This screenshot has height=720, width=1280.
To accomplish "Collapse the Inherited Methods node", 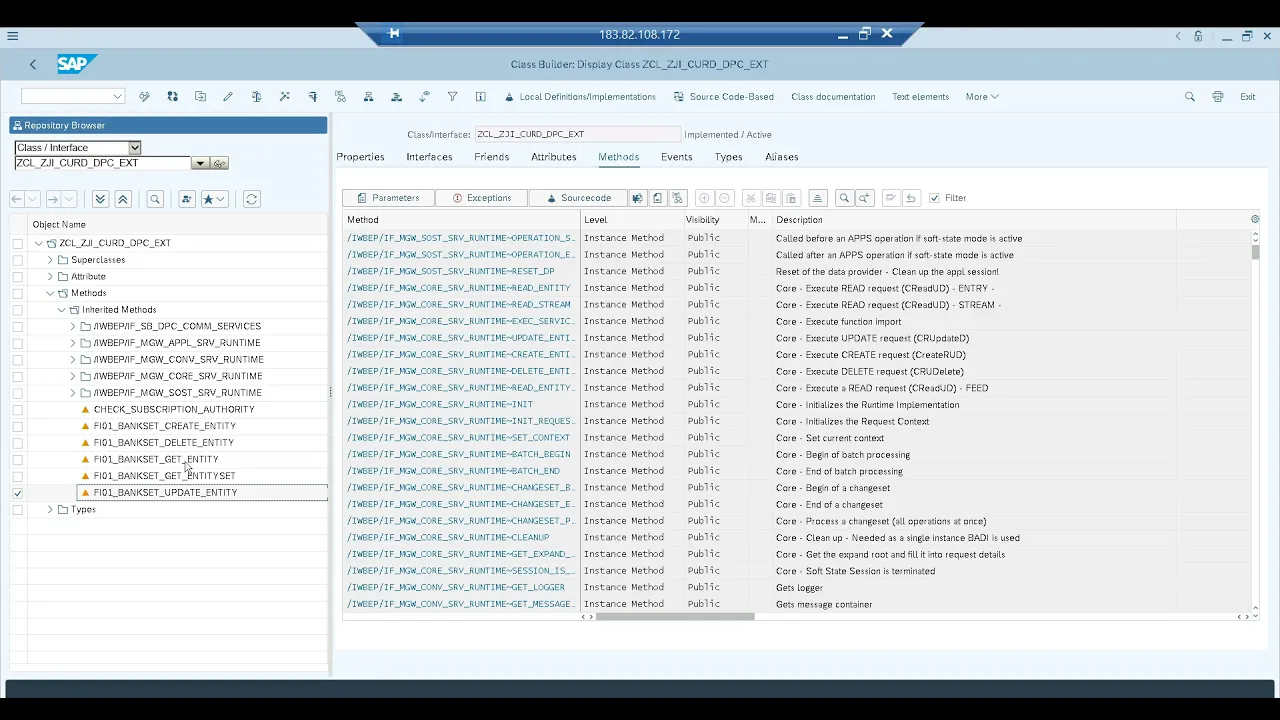I will click(x=61, y=310).
